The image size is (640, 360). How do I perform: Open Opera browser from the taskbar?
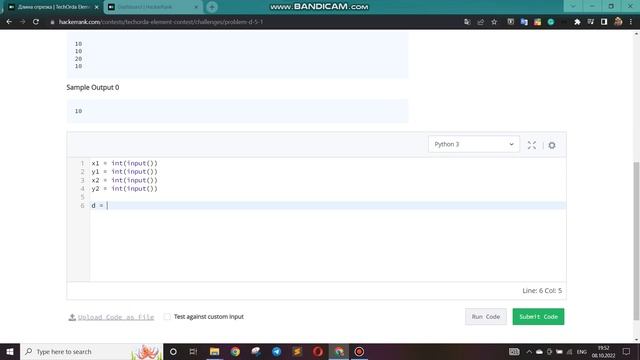pyautogui.click(x=318, y=351)
